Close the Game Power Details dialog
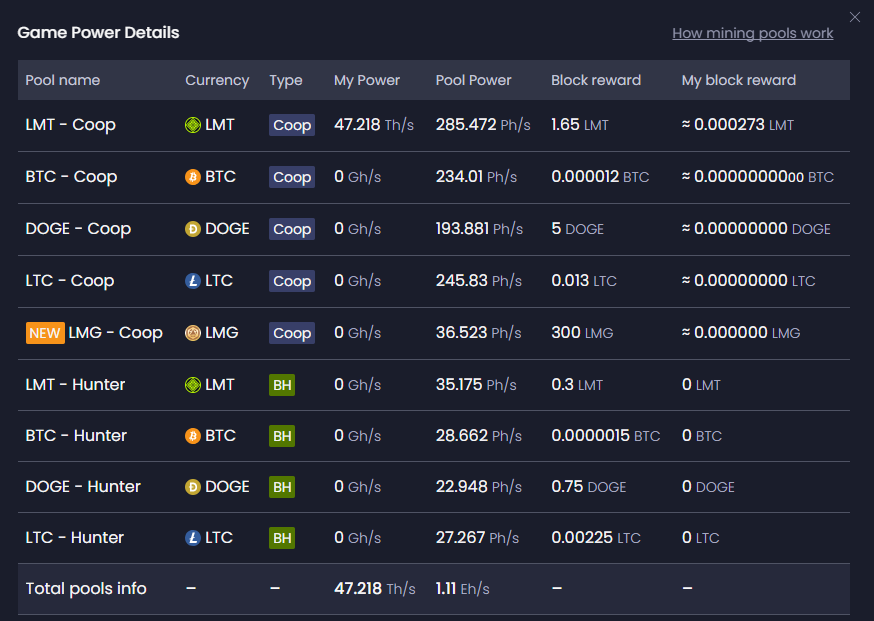 (x=854, y=17)
